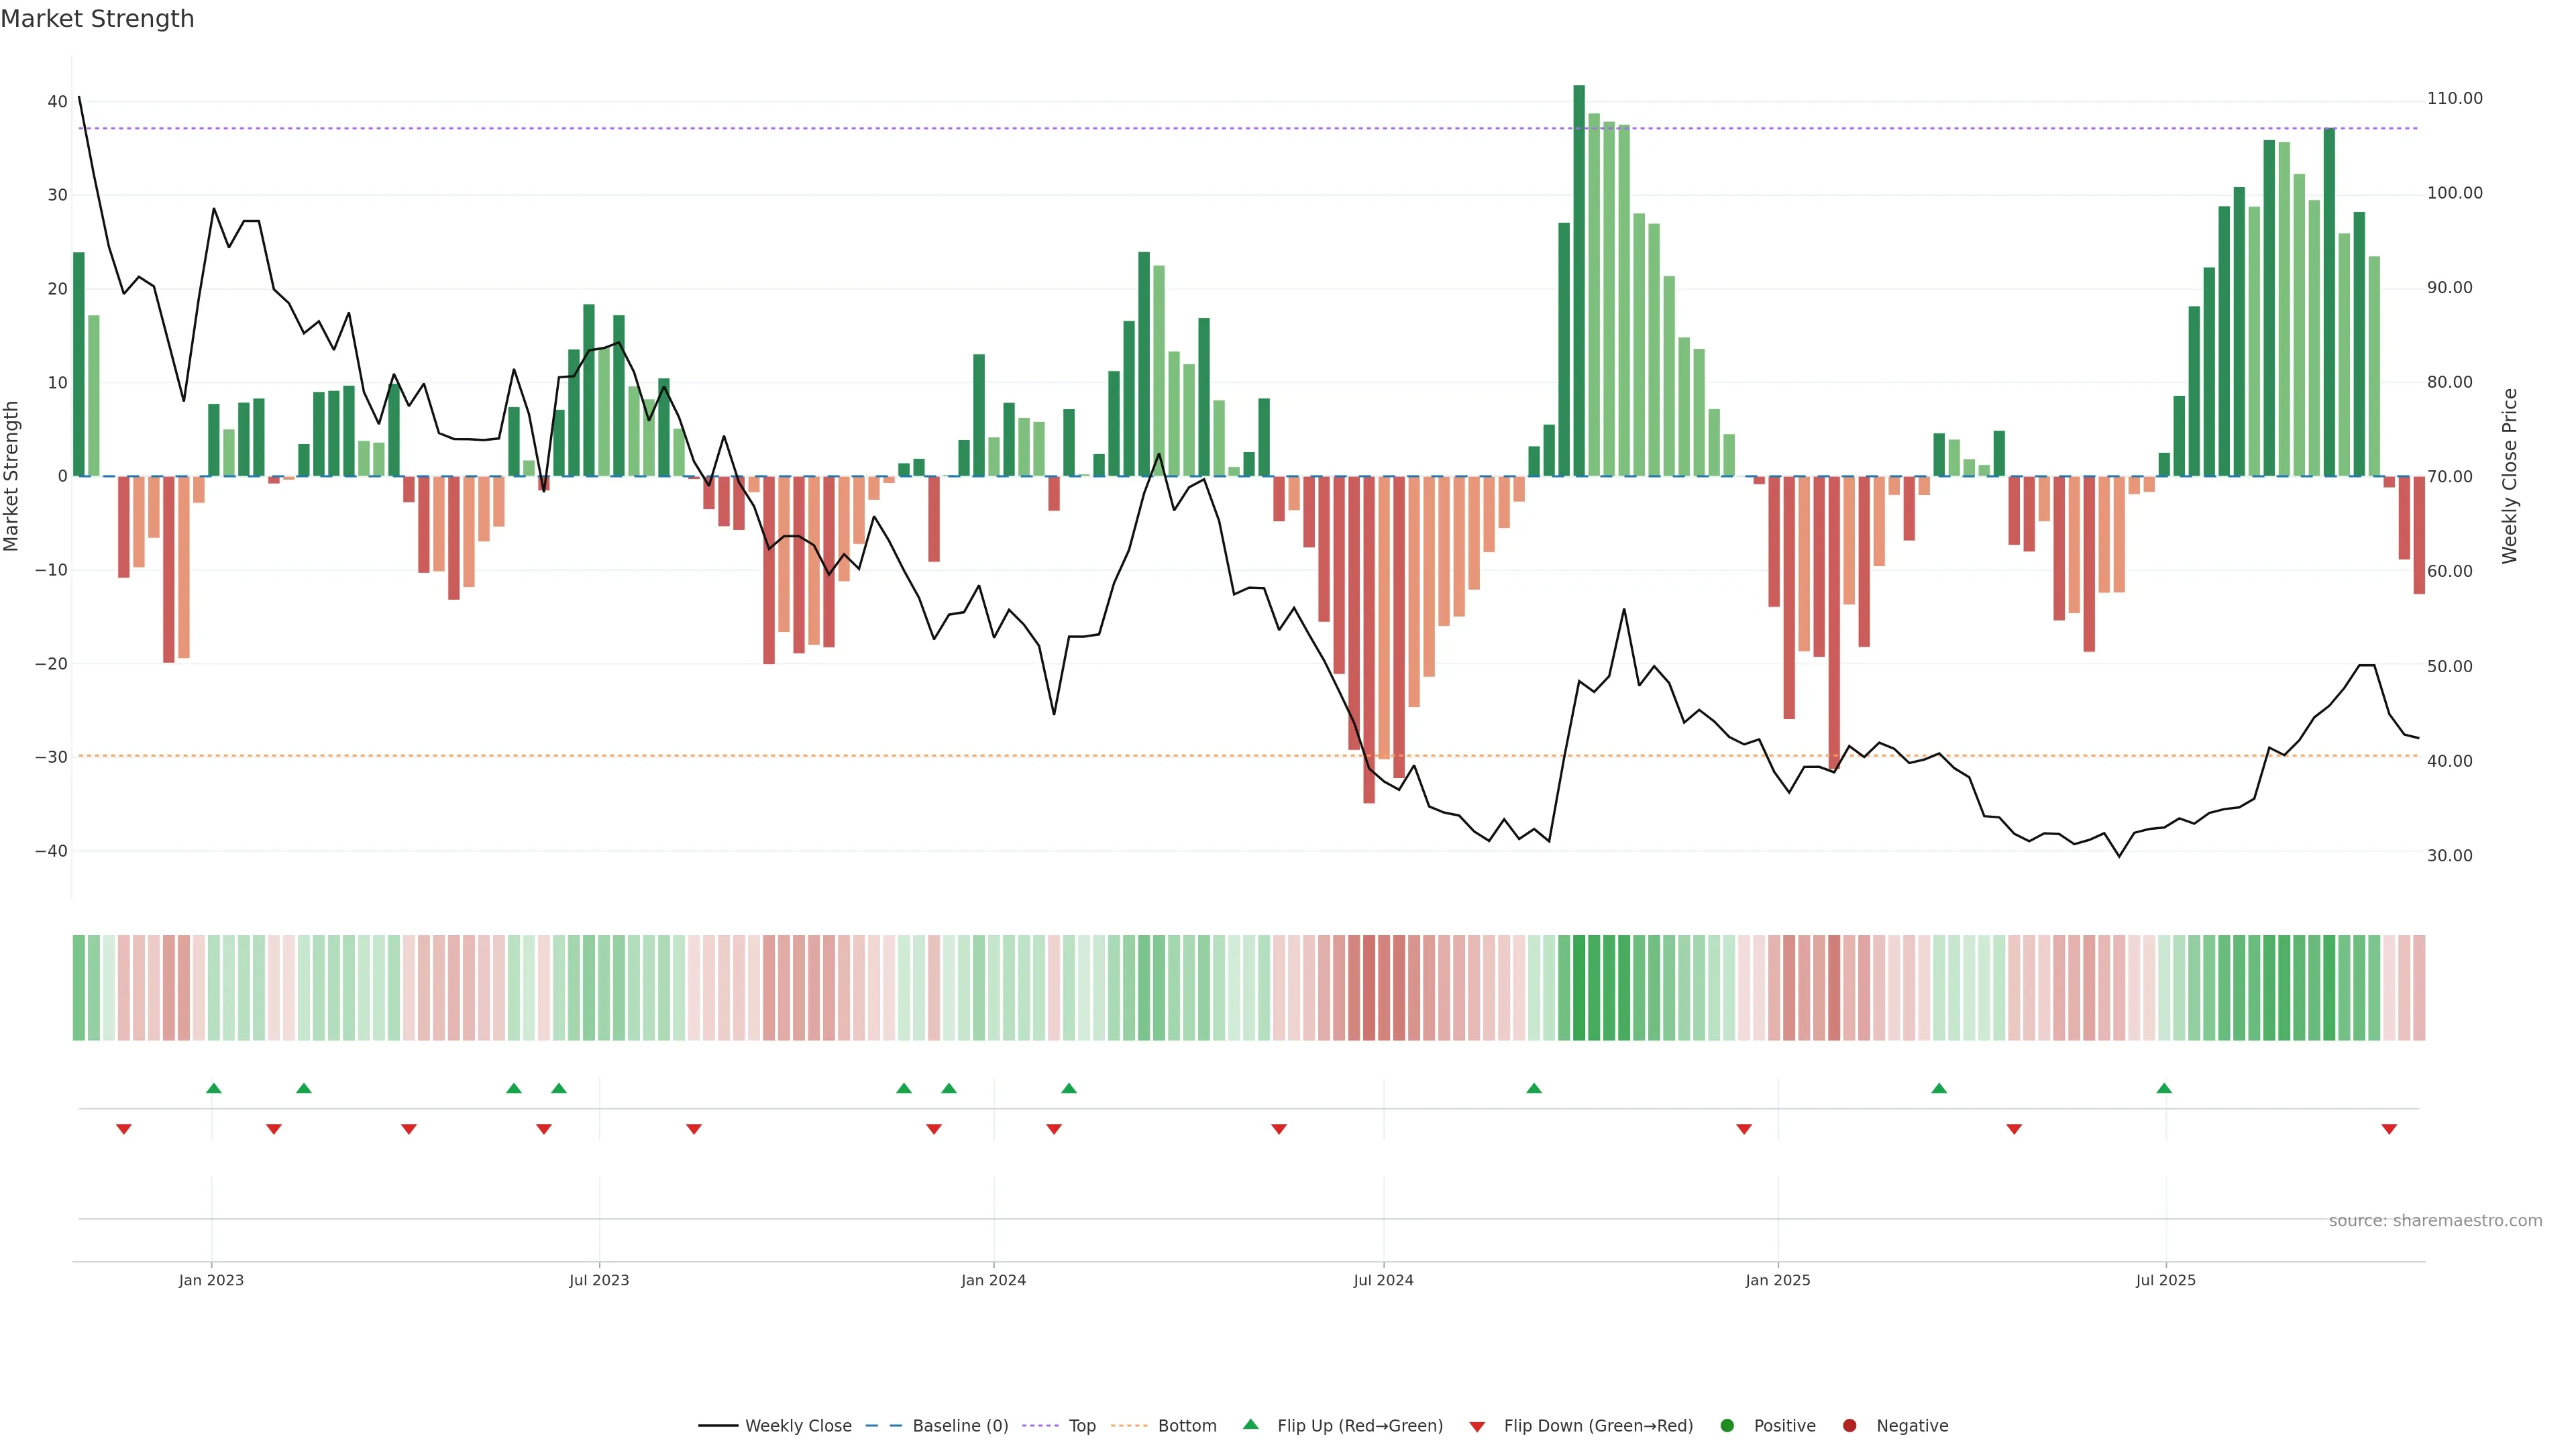This screenshot has width=2576, height=1449.
Task: Click the first green flip-up triangle marker
Action: click(x=213, y=1088)
